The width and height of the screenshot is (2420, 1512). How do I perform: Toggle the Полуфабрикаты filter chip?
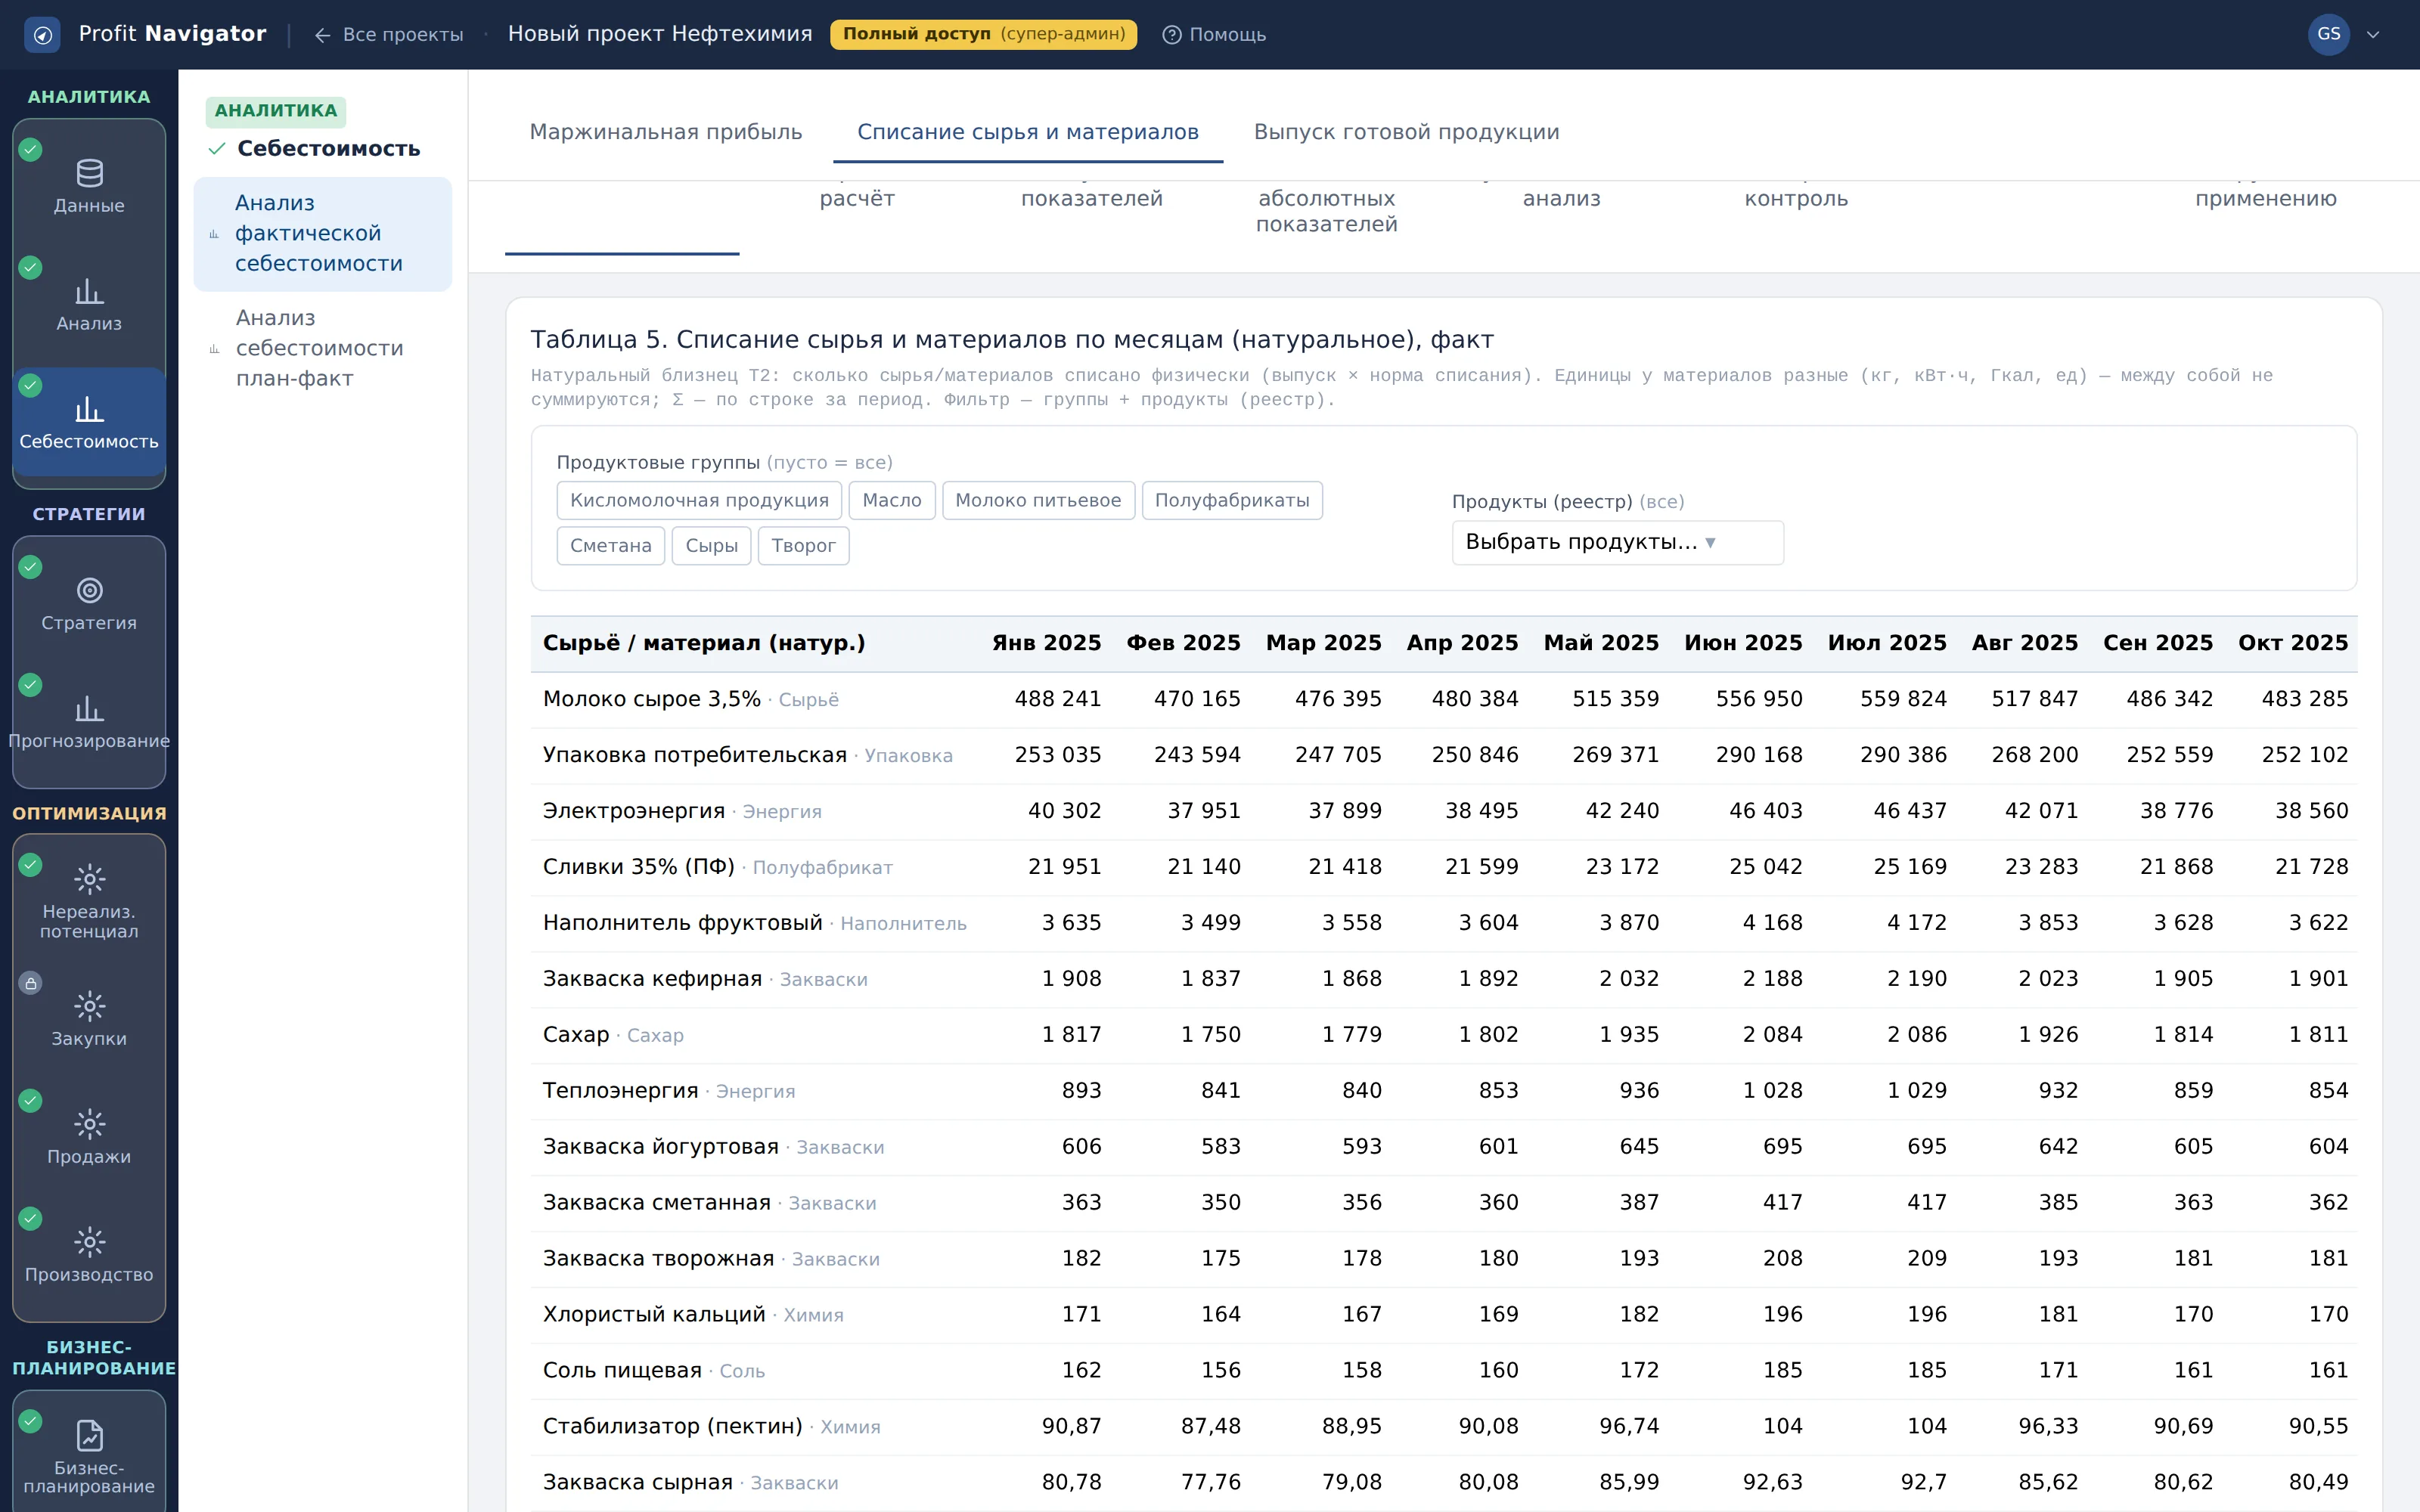pyautogui.click(x=1232, y=500)
